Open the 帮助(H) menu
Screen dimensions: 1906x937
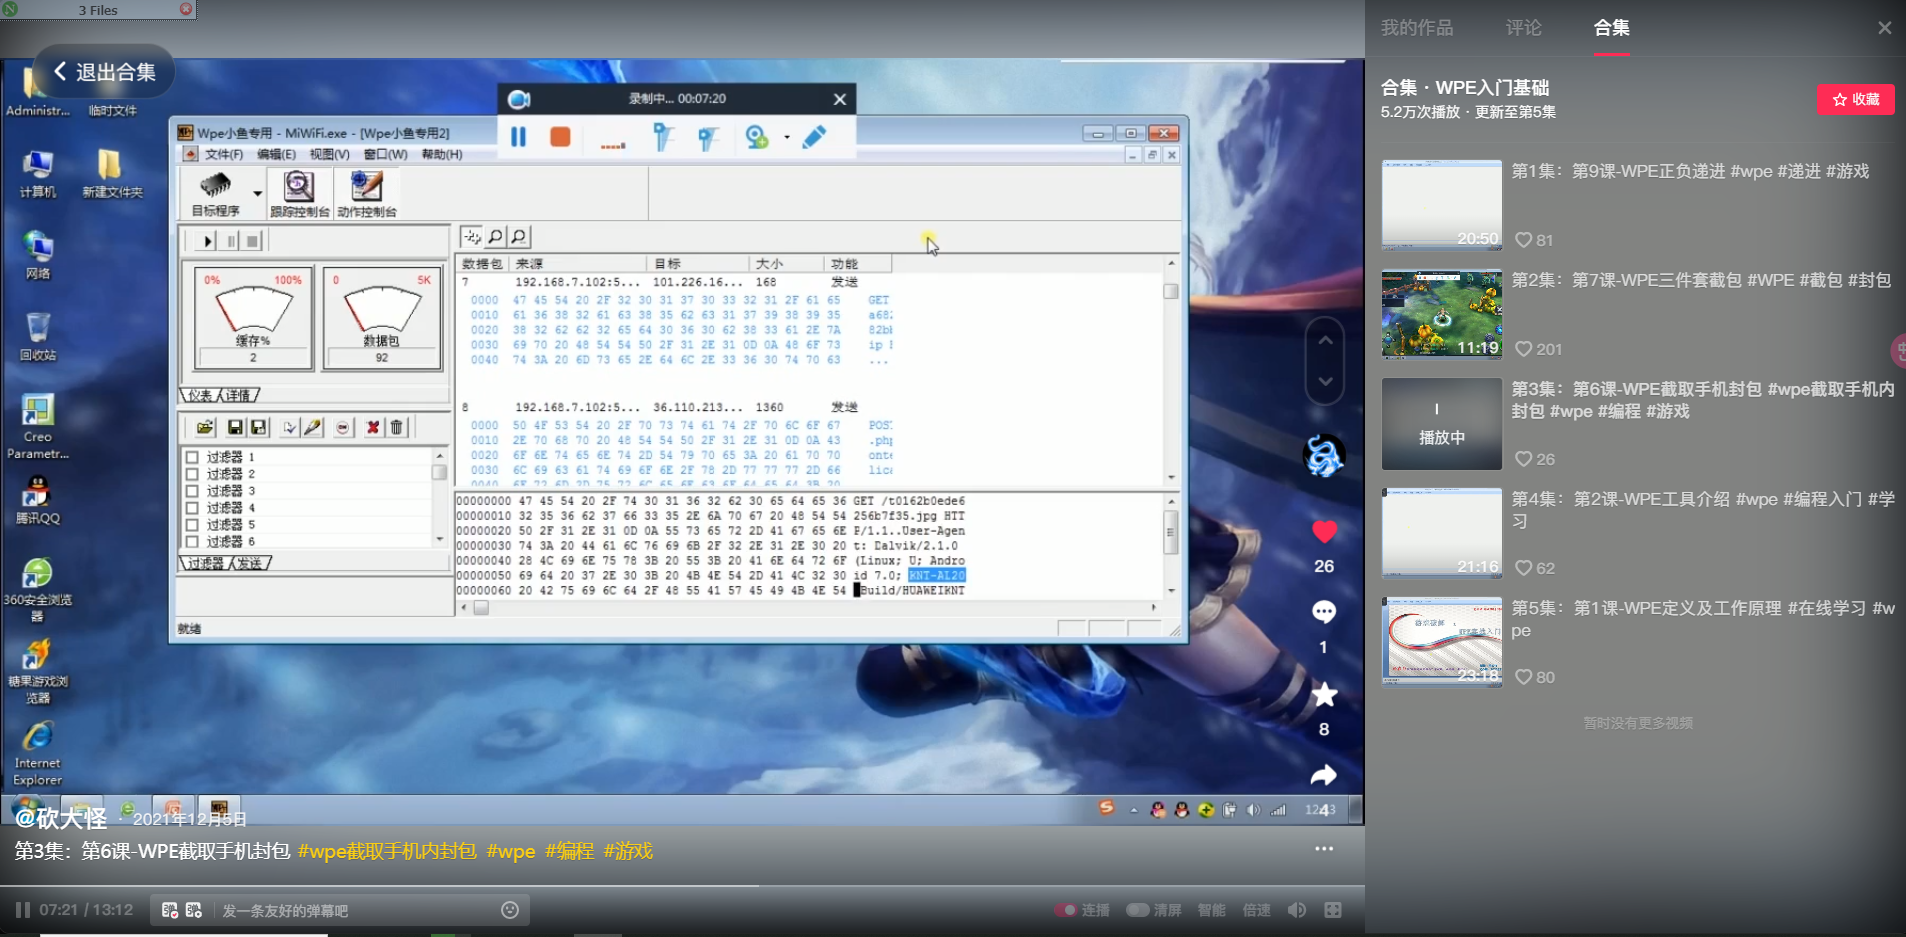point(441,155)
